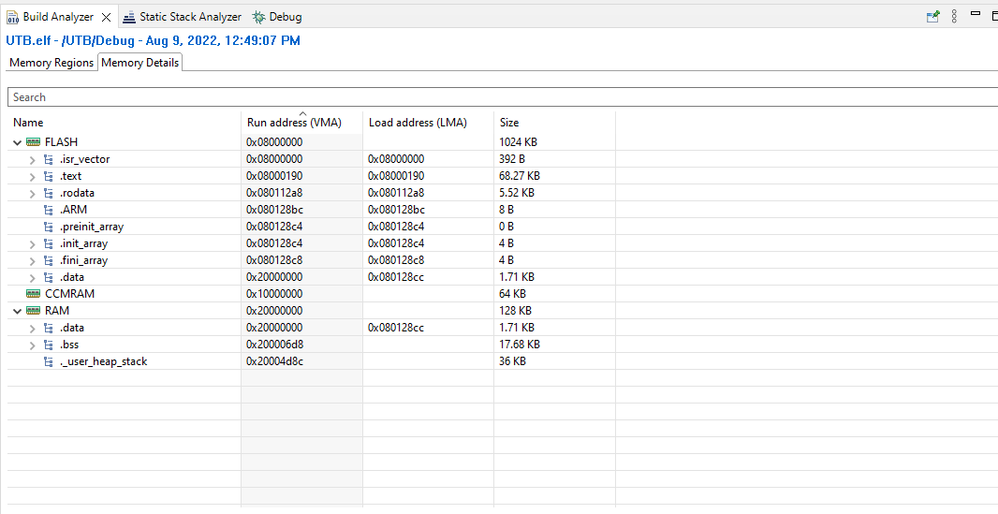Click the 1024 KB size value
Image resolution: width=998 pixels, height=514 pixels.
(x=518, y=142)
